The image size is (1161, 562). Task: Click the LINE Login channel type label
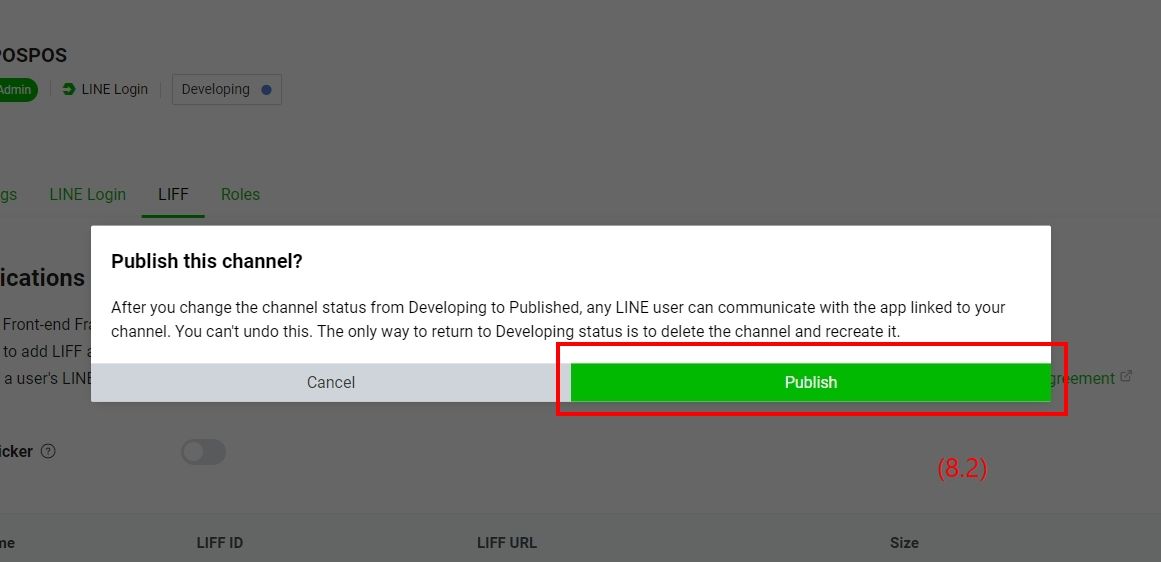click(x=115, y=89)
